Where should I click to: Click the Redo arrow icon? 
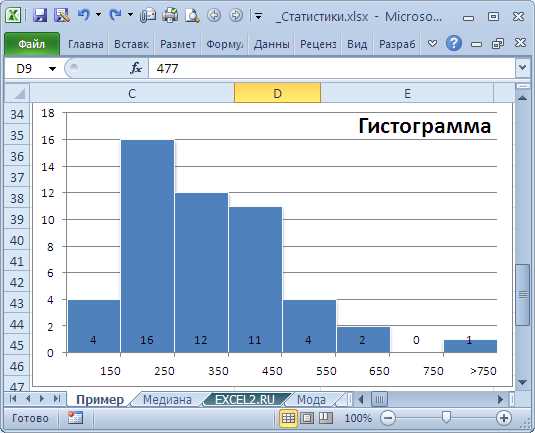(x=115, y=15)
